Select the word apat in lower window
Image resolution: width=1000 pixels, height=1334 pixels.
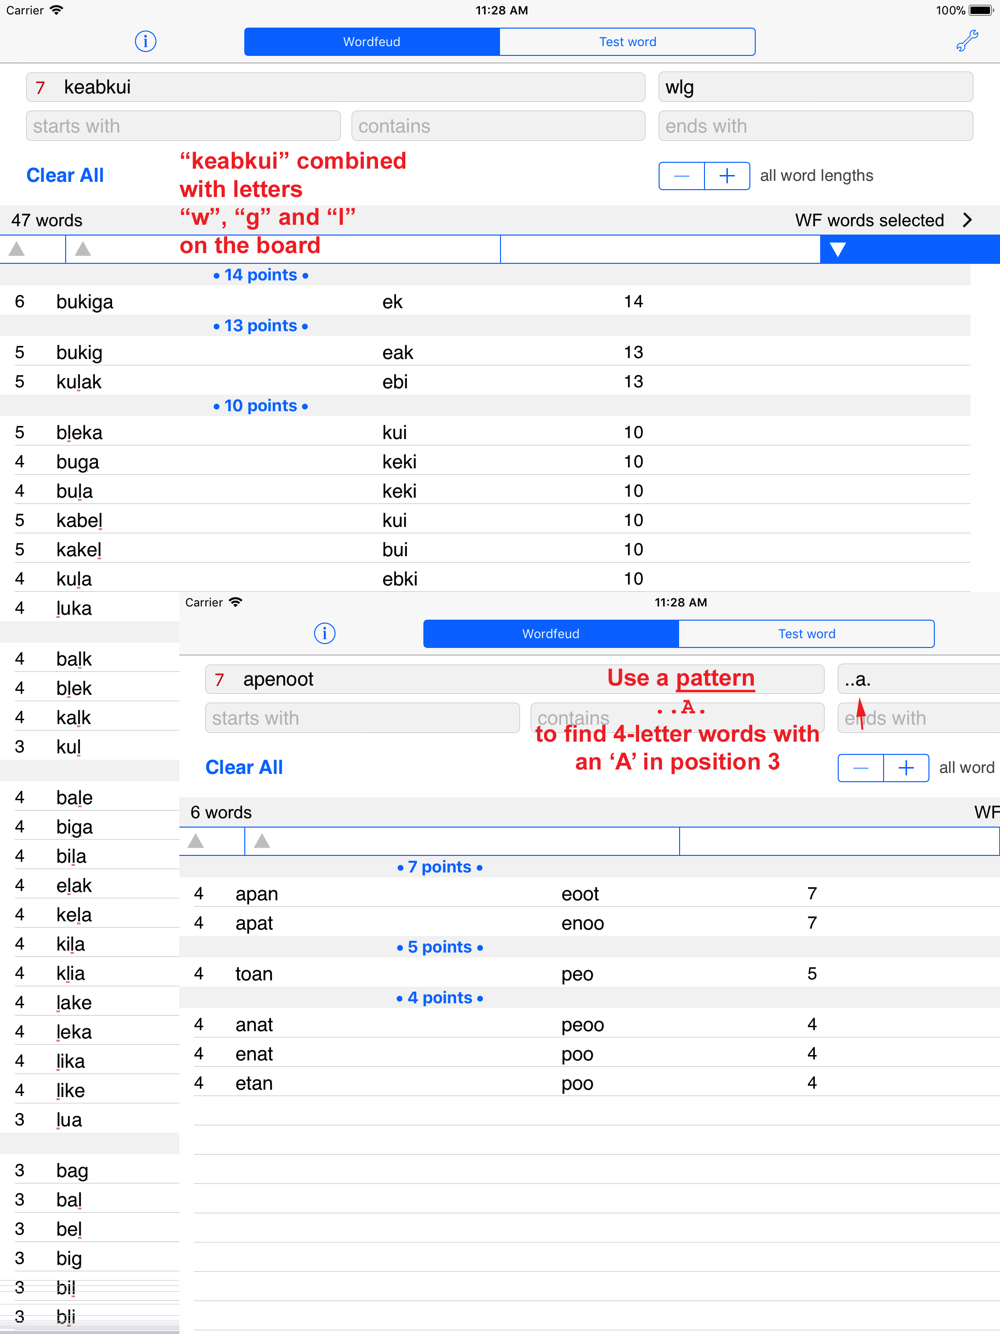254,923
